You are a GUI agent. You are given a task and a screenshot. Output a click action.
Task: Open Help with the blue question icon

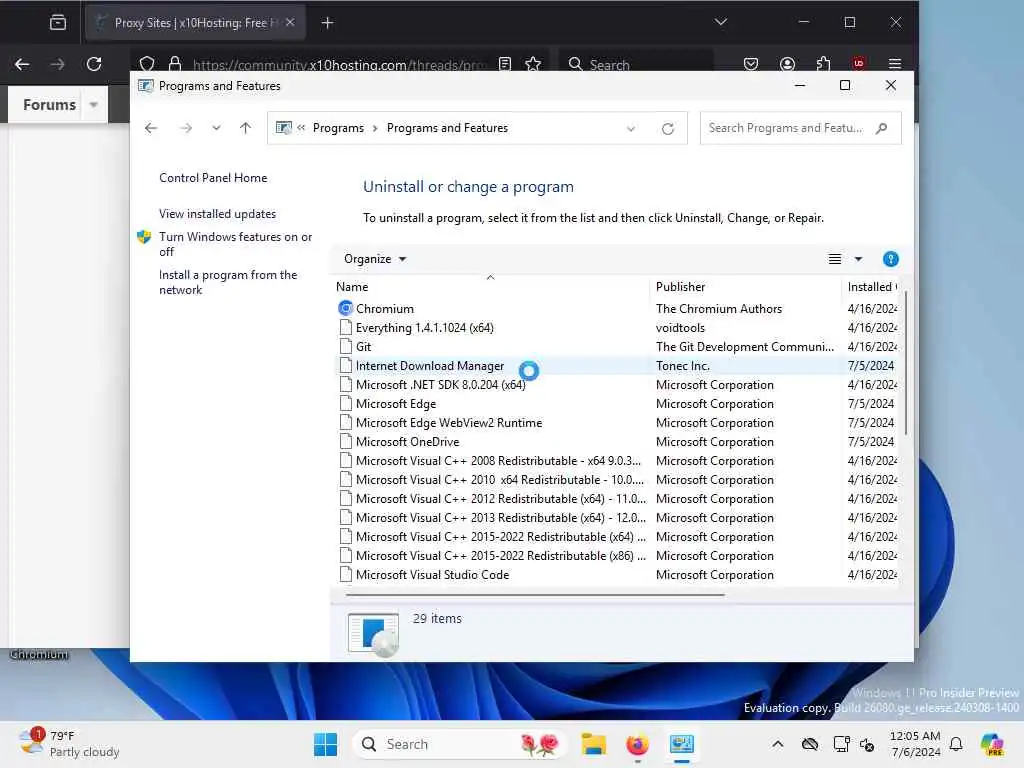coord(890,259)
